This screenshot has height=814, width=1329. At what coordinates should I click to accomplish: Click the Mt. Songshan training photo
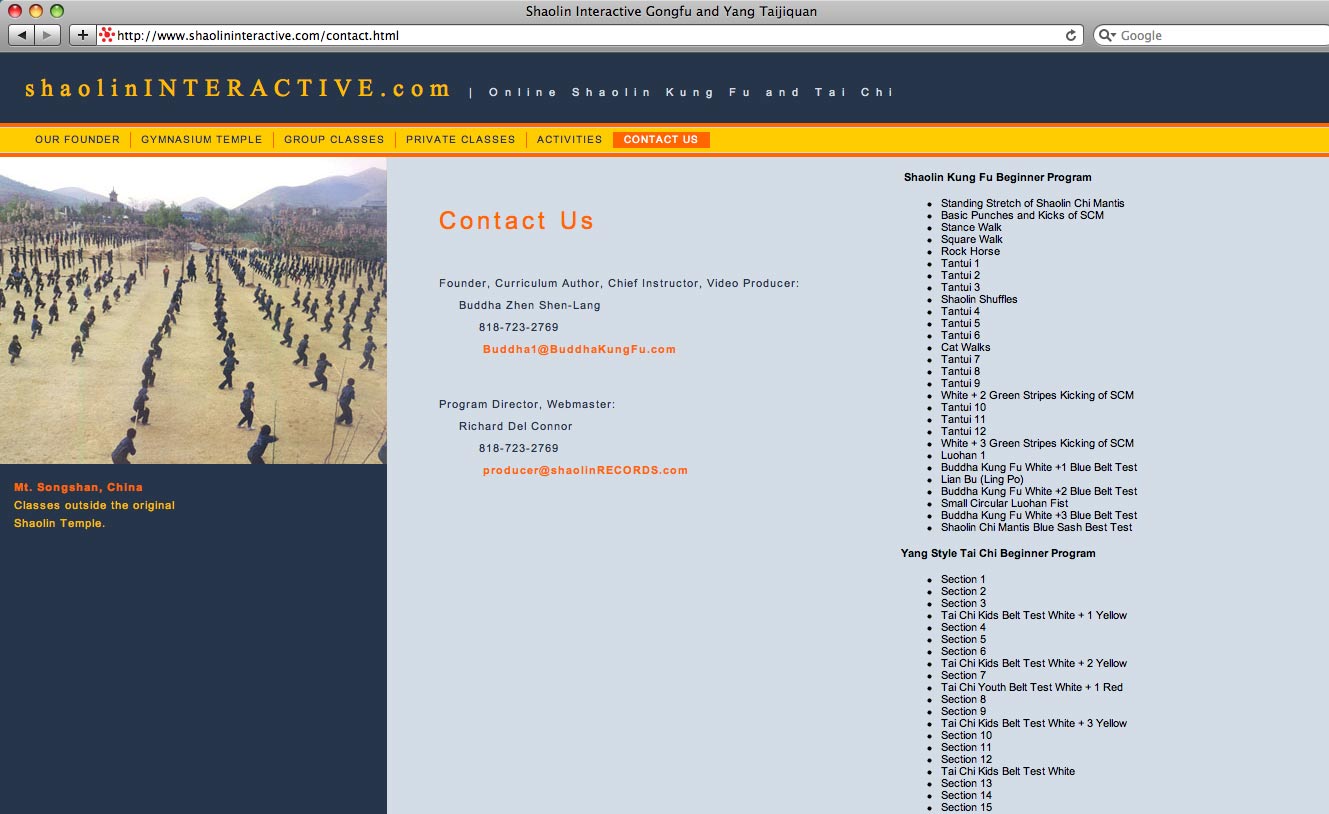[193, 311]
